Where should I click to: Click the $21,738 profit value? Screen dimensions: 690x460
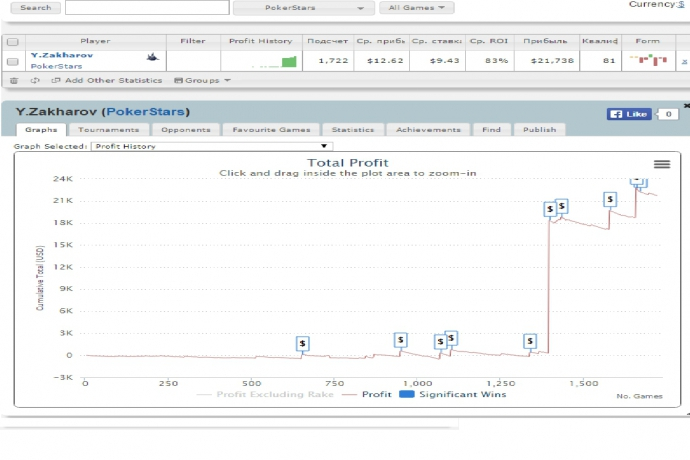[x=552, y=61]
